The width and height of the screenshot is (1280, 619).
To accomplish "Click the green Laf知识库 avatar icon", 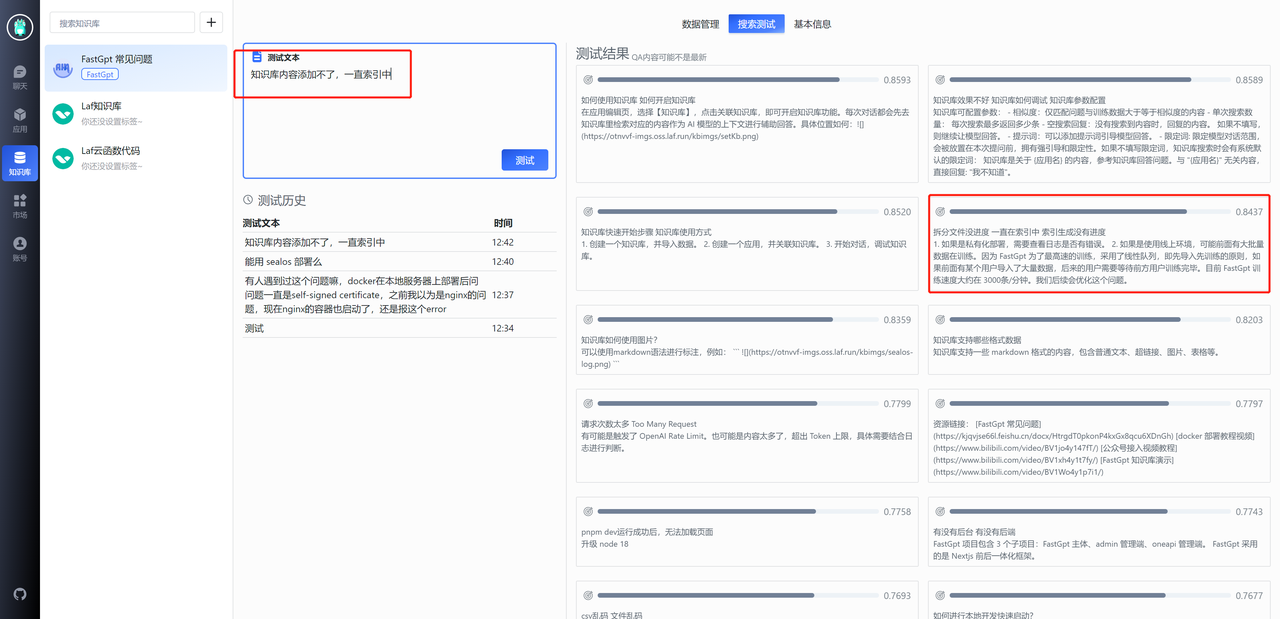I will [x=62, y=112].
